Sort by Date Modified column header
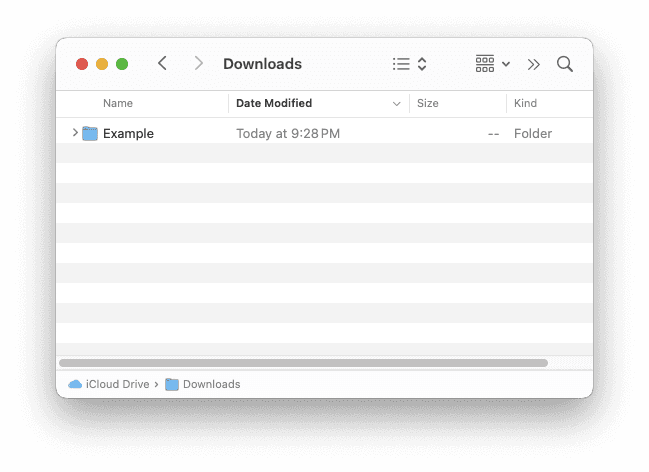 click(x=274, y=103)
